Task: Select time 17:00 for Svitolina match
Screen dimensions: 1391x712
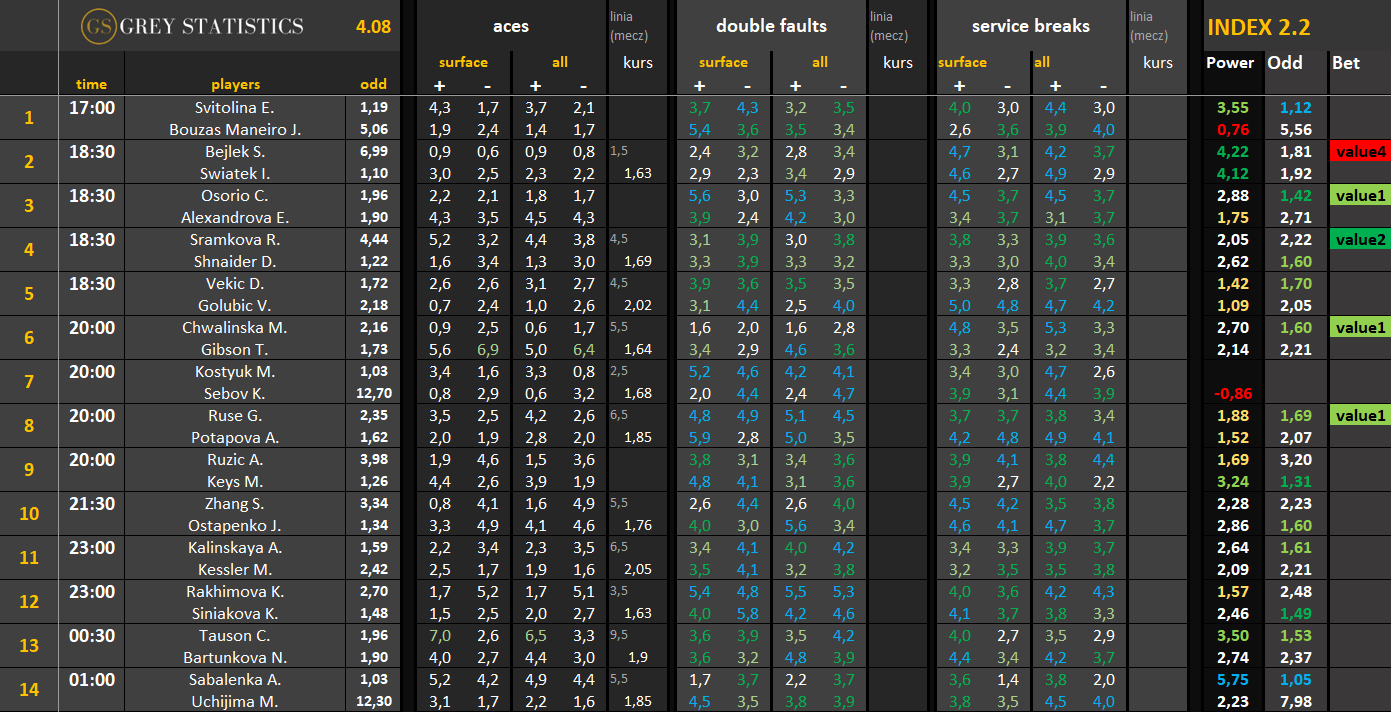Action: [91, 107]
